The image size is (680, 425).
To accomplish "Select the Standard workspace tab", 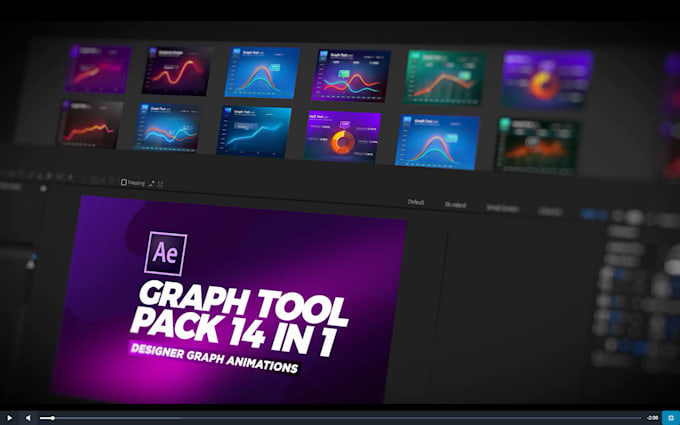I will (x=455, y=205).
